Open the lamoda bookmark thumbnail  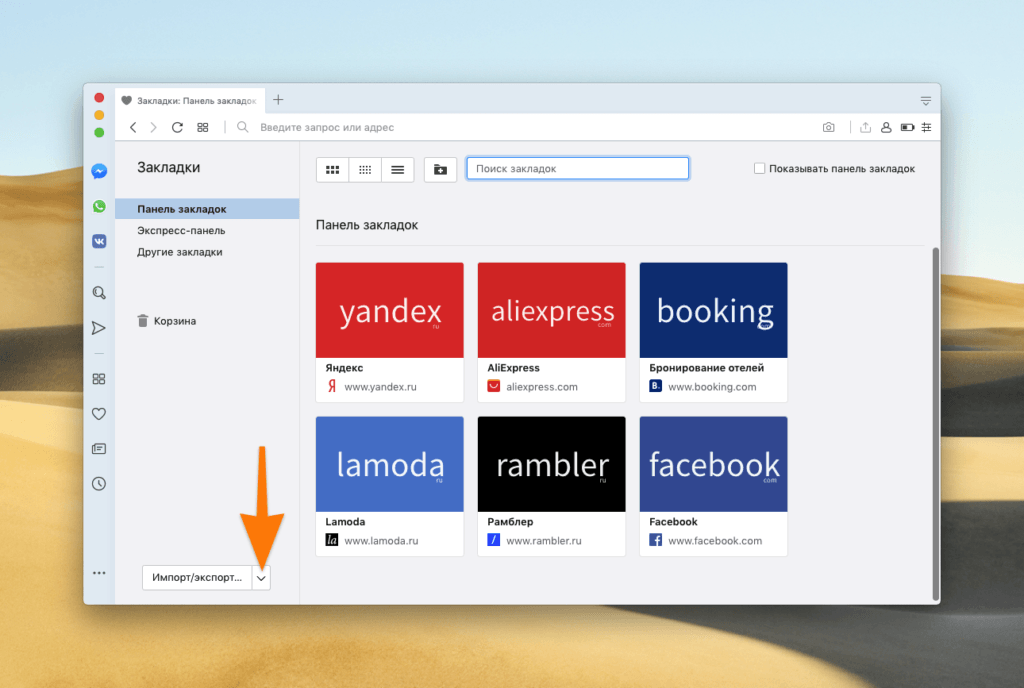tap(390, 464)
